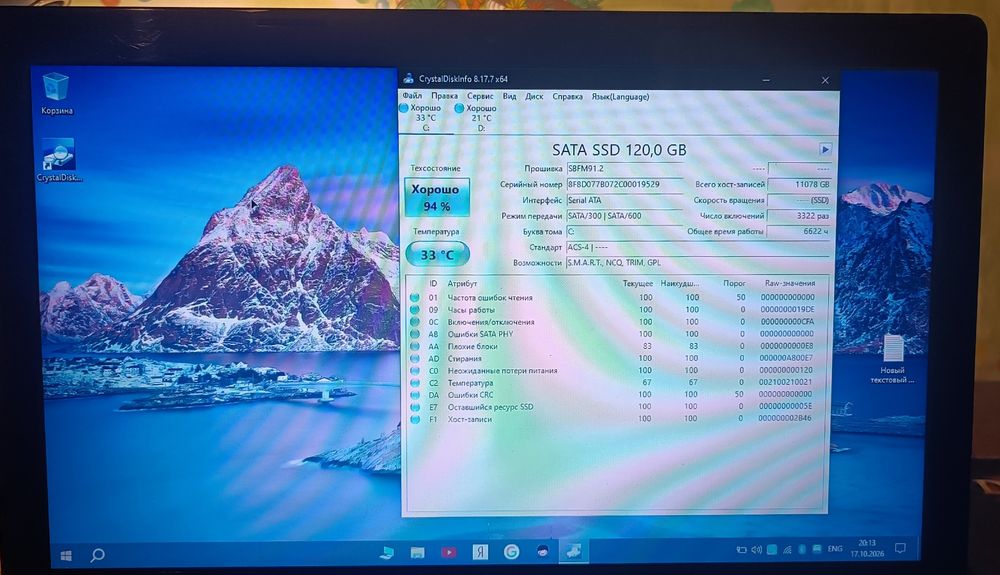Open the taskbar clock showing 20:13
Screen dimensions: 1000x575
point(867,548)
